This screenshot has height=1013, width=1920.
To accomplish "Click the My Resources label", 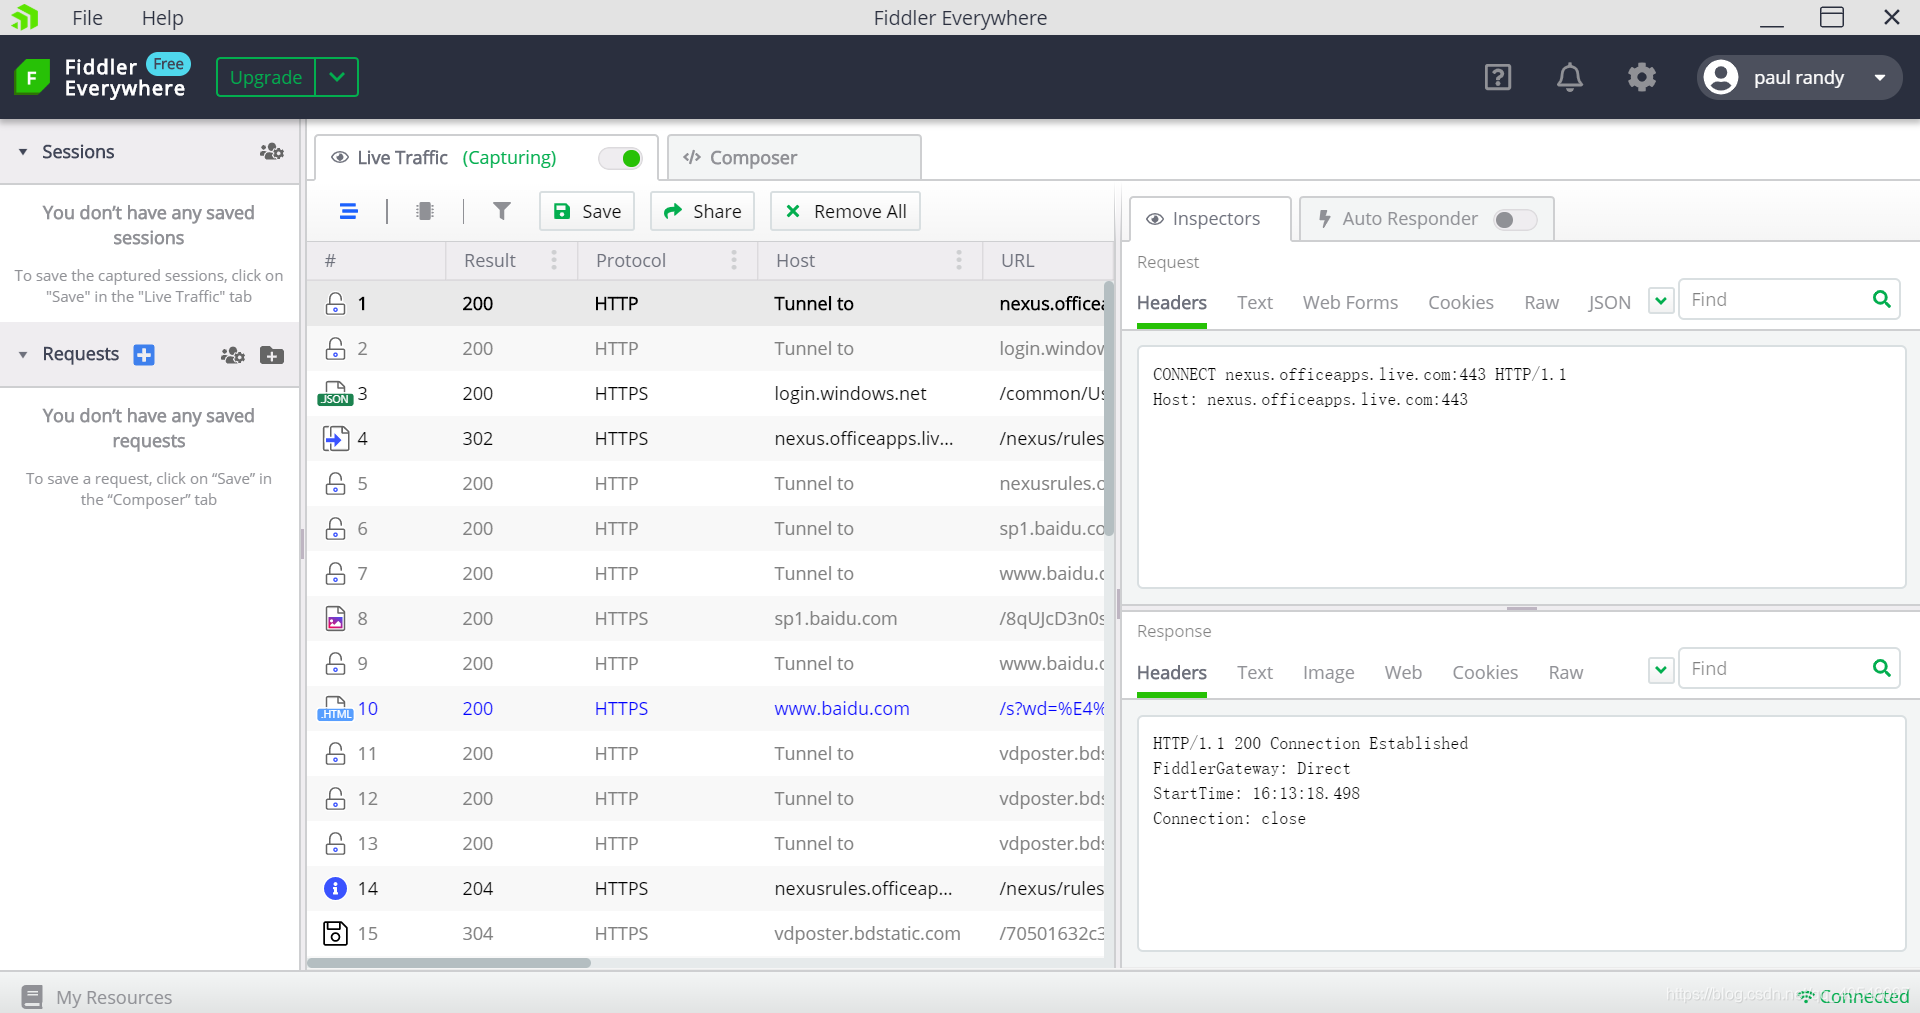I will pyautogui.click(x=114, y=997).
